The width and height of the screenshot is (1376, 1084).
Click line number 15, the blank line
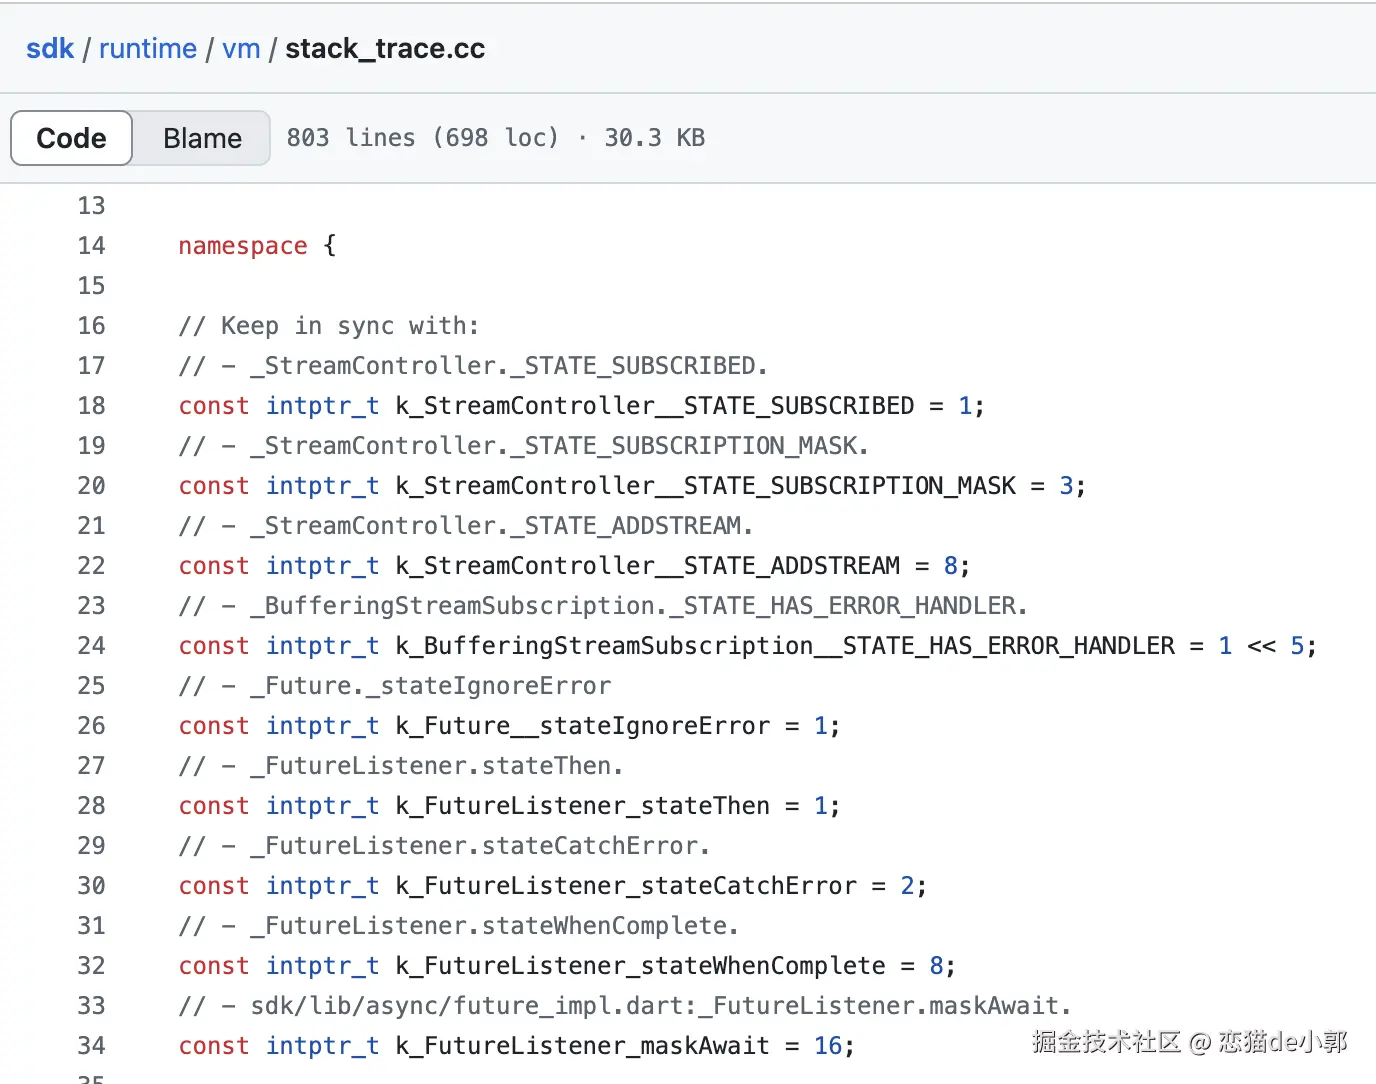click(91, 286)
